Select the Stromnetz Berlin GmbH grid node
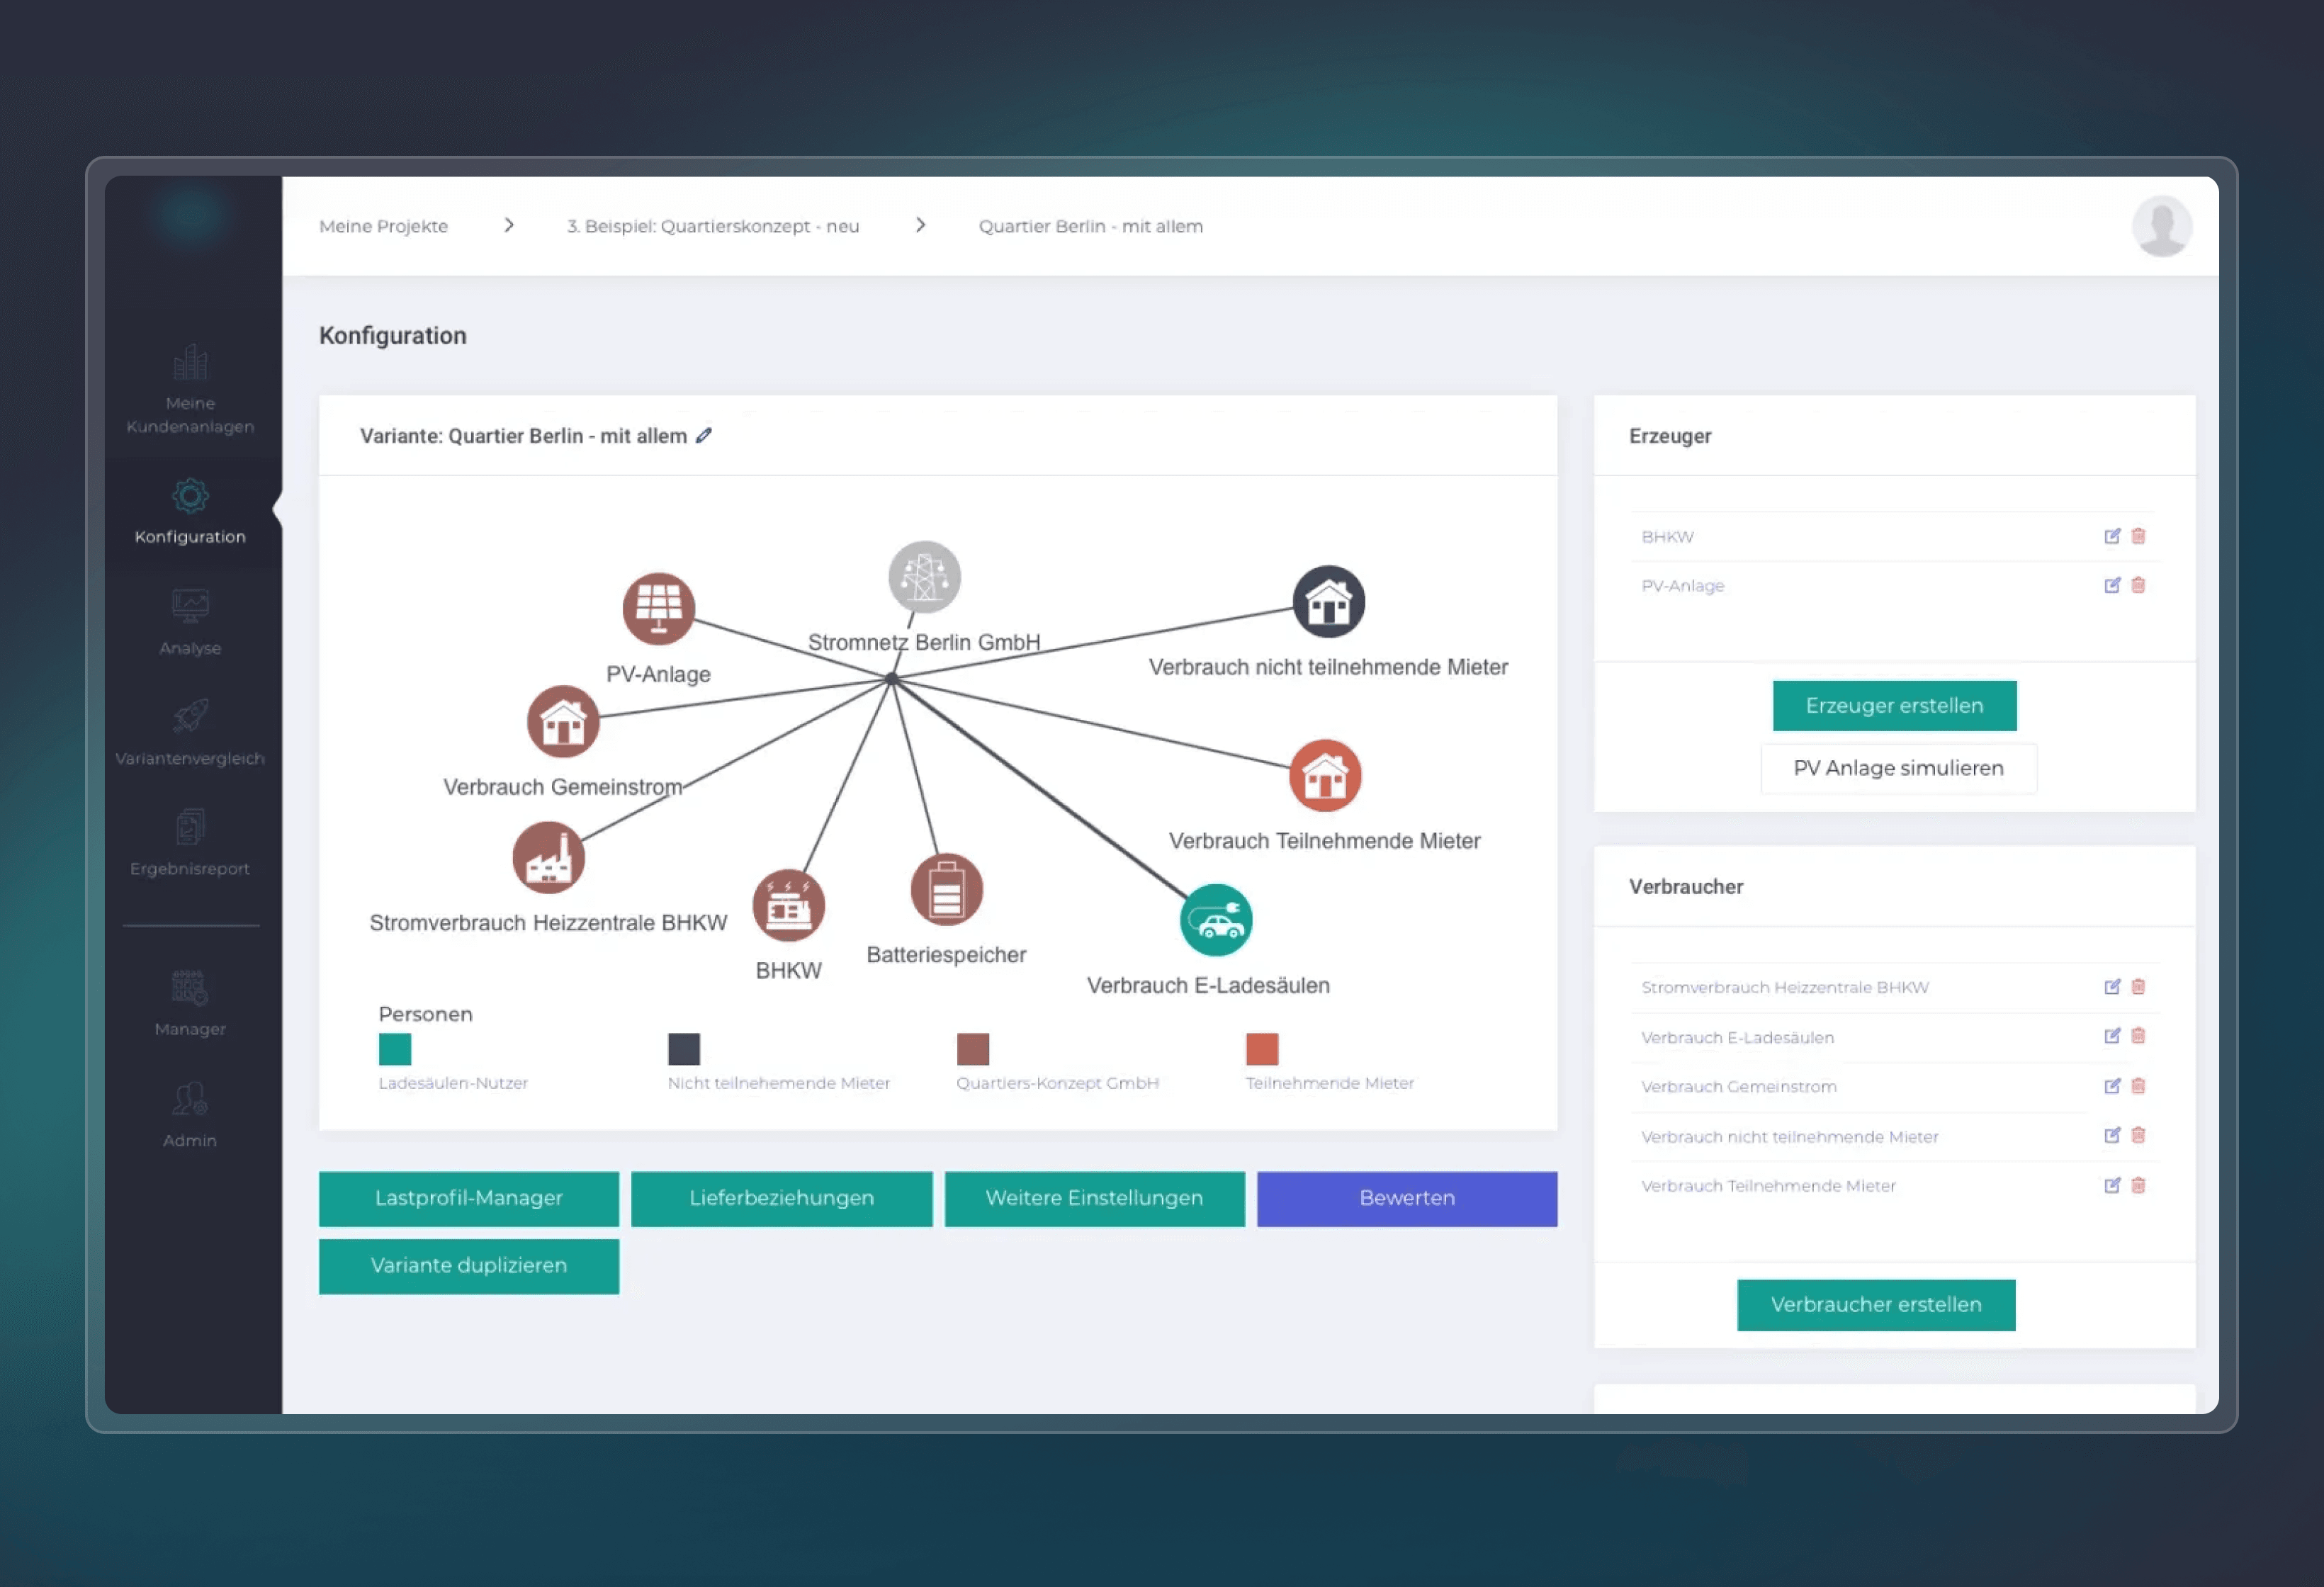Screen dimensions: 2324x1587 click(x=924, y=576)
